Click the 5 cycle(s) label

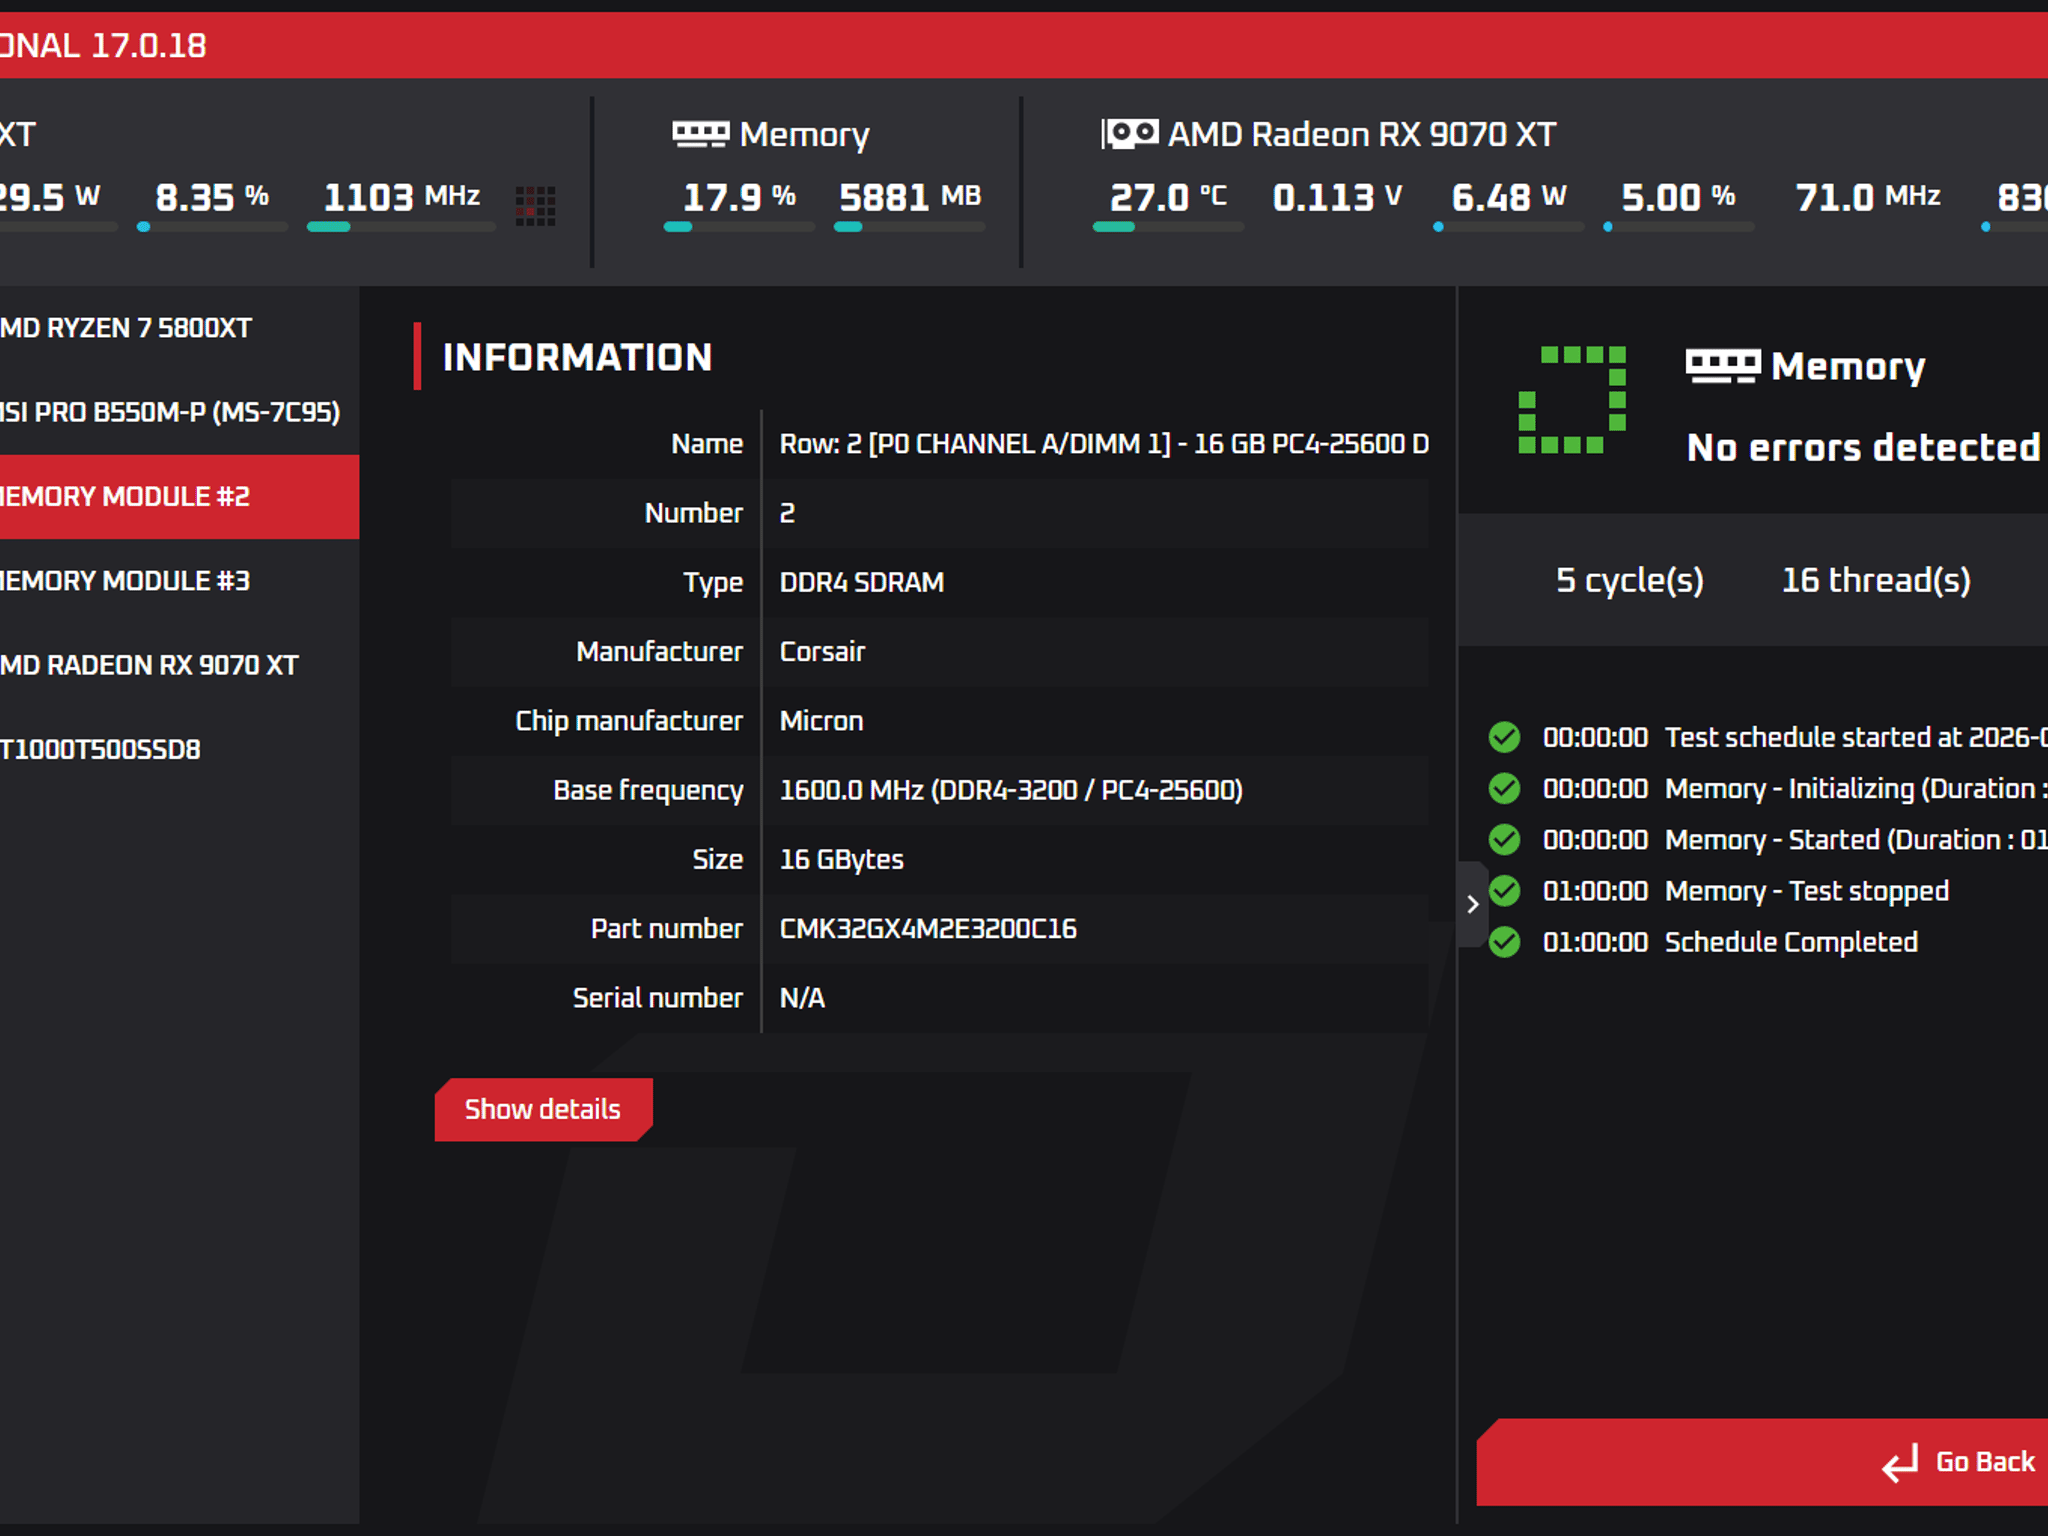[1630, 580]
